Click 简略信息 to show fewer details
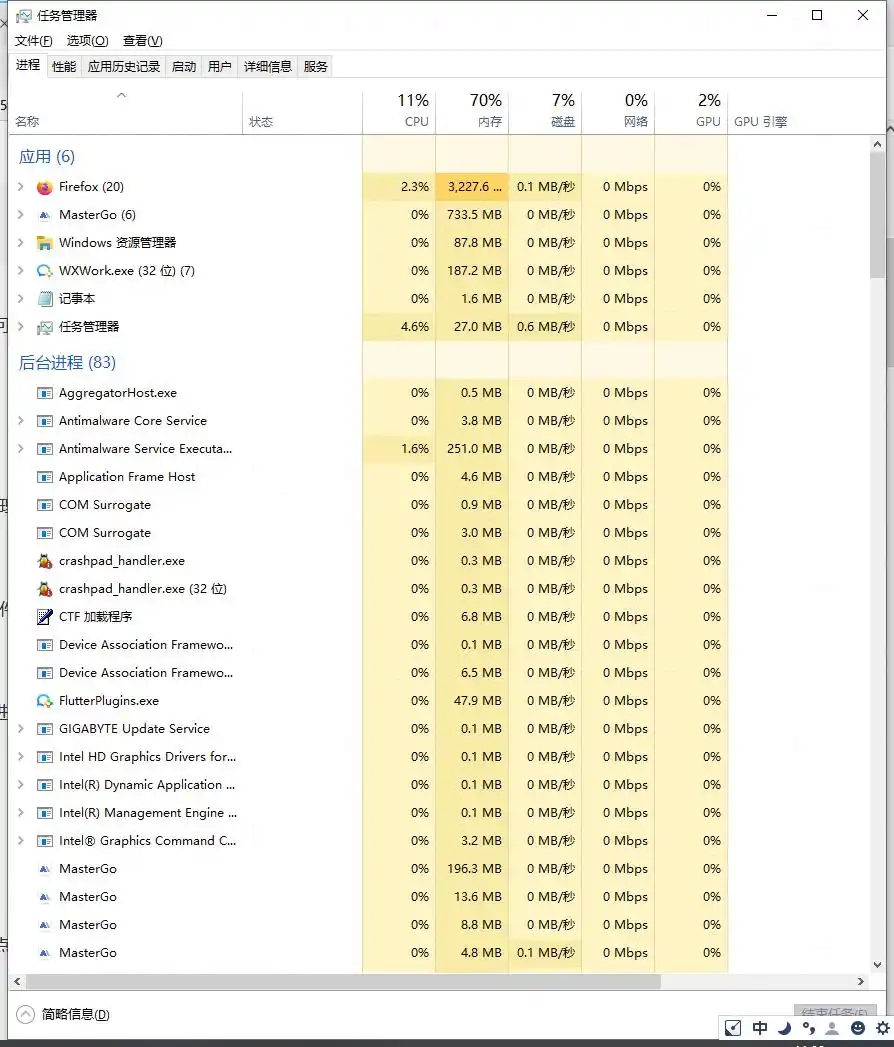The width and height of the screenshot is (894, 1047). tap(75, 1014)
